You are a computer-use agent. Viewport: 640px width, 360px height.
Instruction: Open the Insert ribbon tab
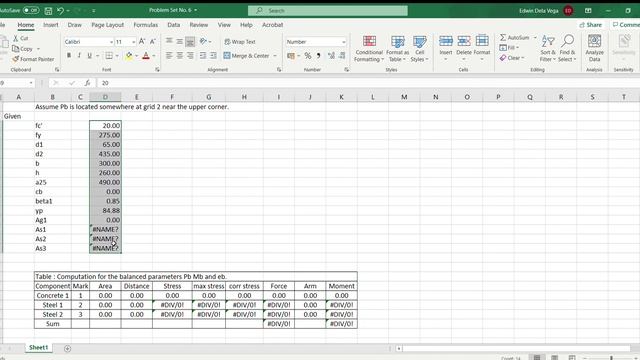point(51,25)
